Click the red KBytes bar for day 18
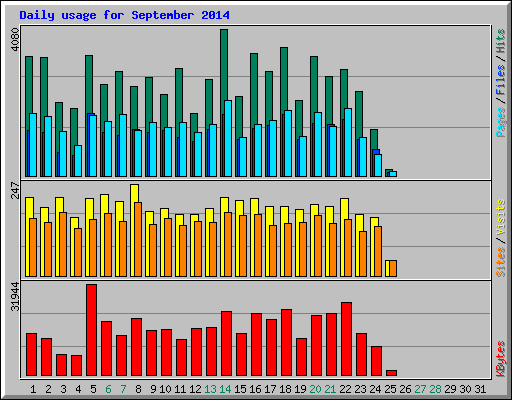The width and height of the screenshot is (512, 400). (x=286, y=343)
